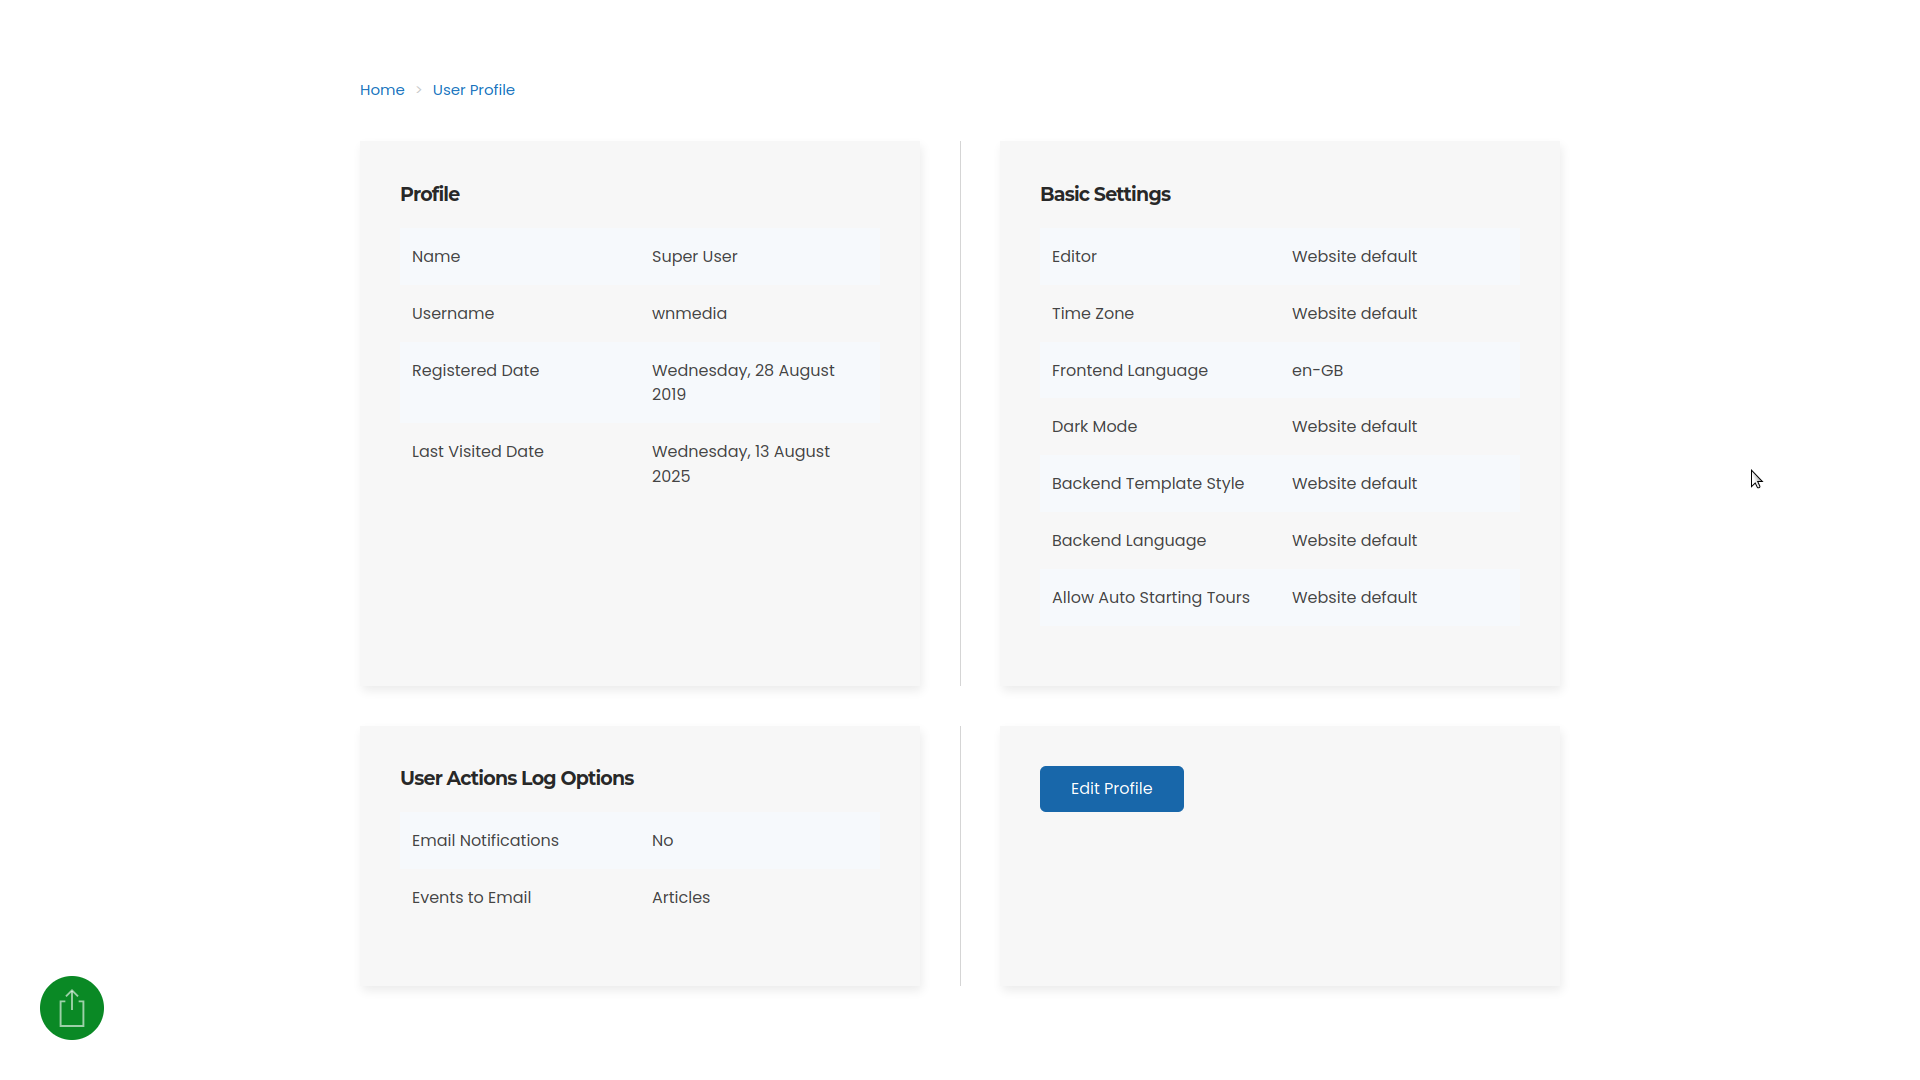1920x1080 pixels.
Task: Click the User Actions Log Options heading
Action: coord(516,778)
